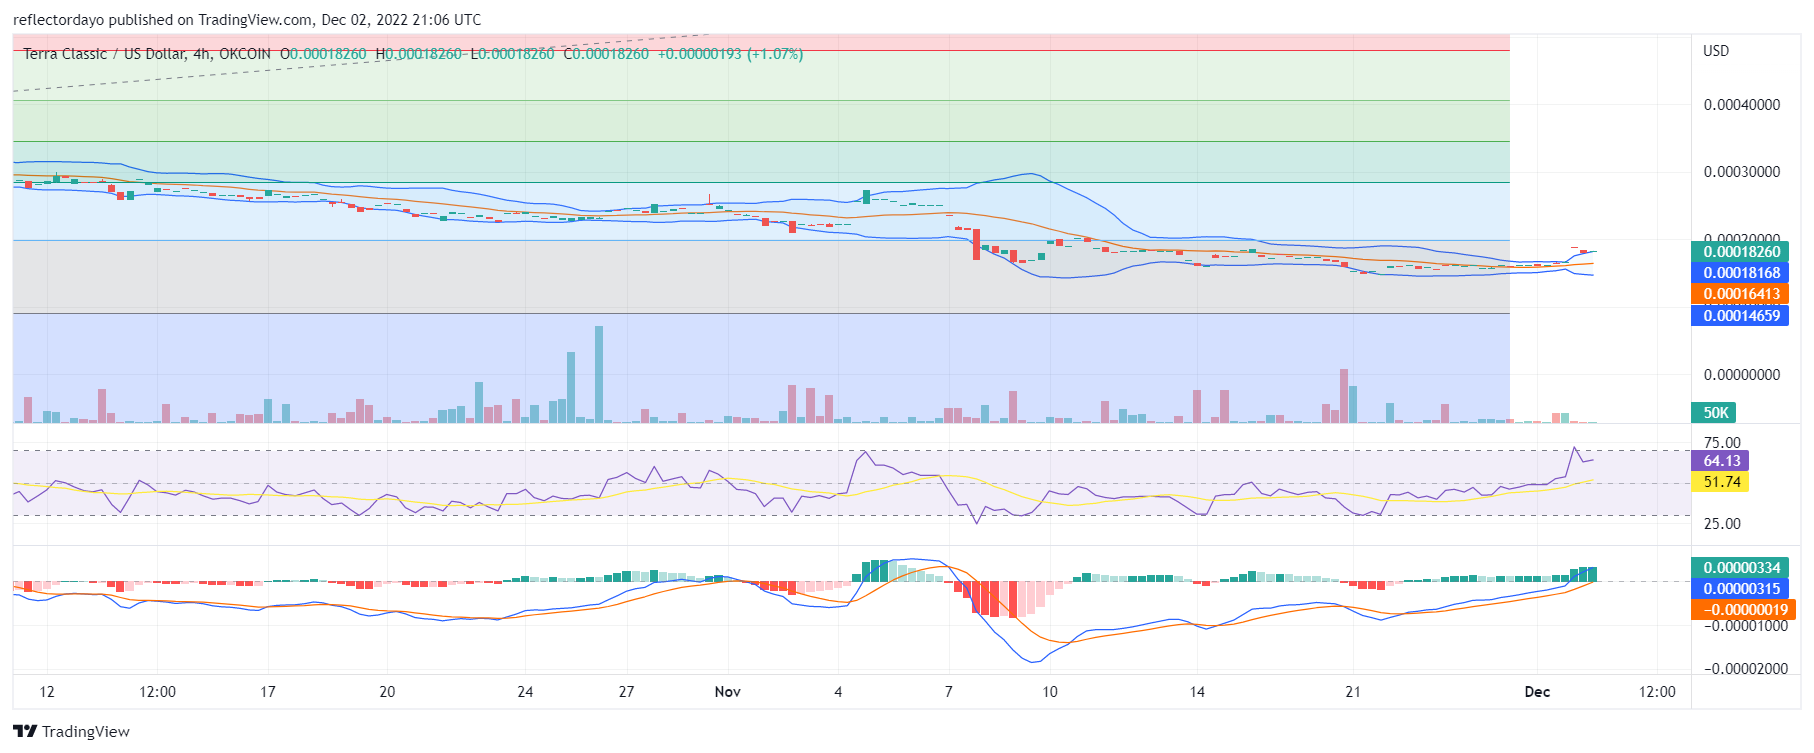
Task: Click the RSI 25.00 axis label
Action: 1722,524
